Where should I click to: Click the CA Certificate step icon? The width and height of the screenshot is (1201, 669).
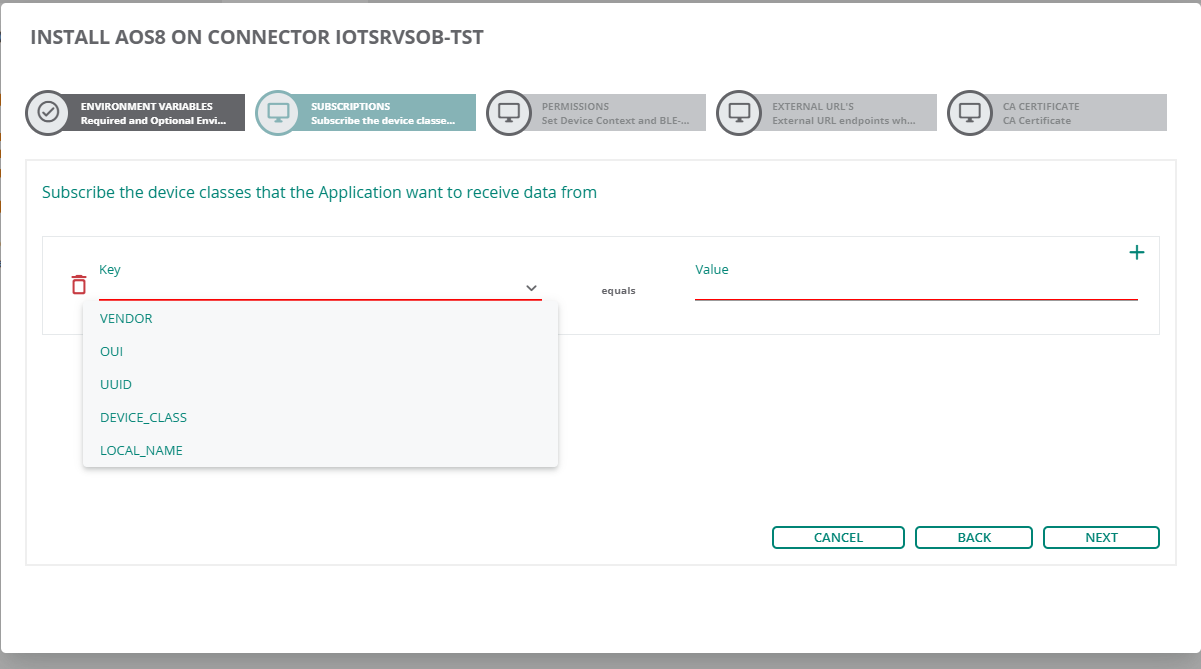point(970,112)
